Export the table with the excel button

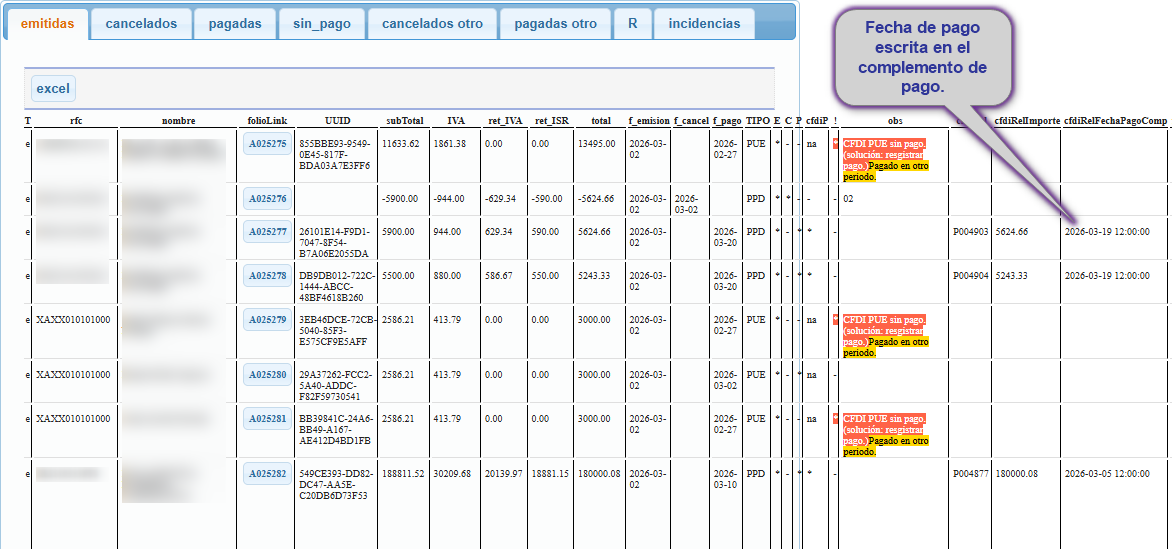(53, 88)
